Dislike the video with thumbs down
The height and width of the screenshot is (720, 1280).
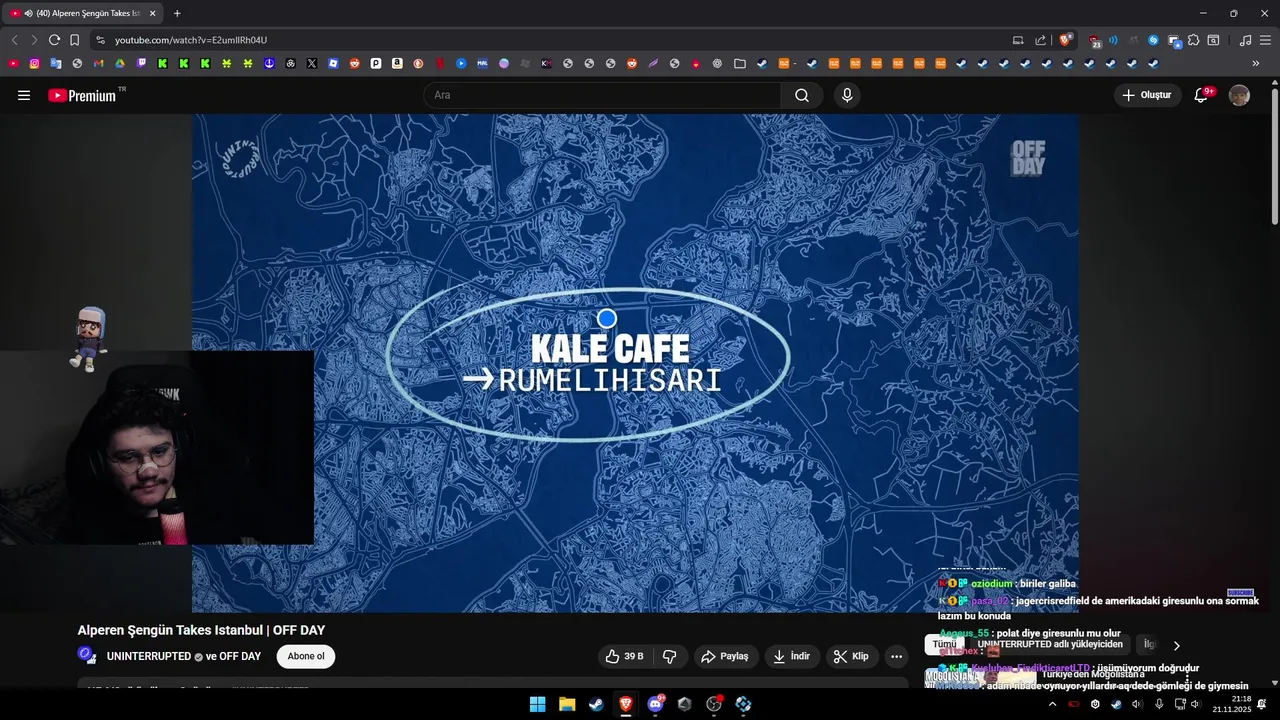pos(670,656)
